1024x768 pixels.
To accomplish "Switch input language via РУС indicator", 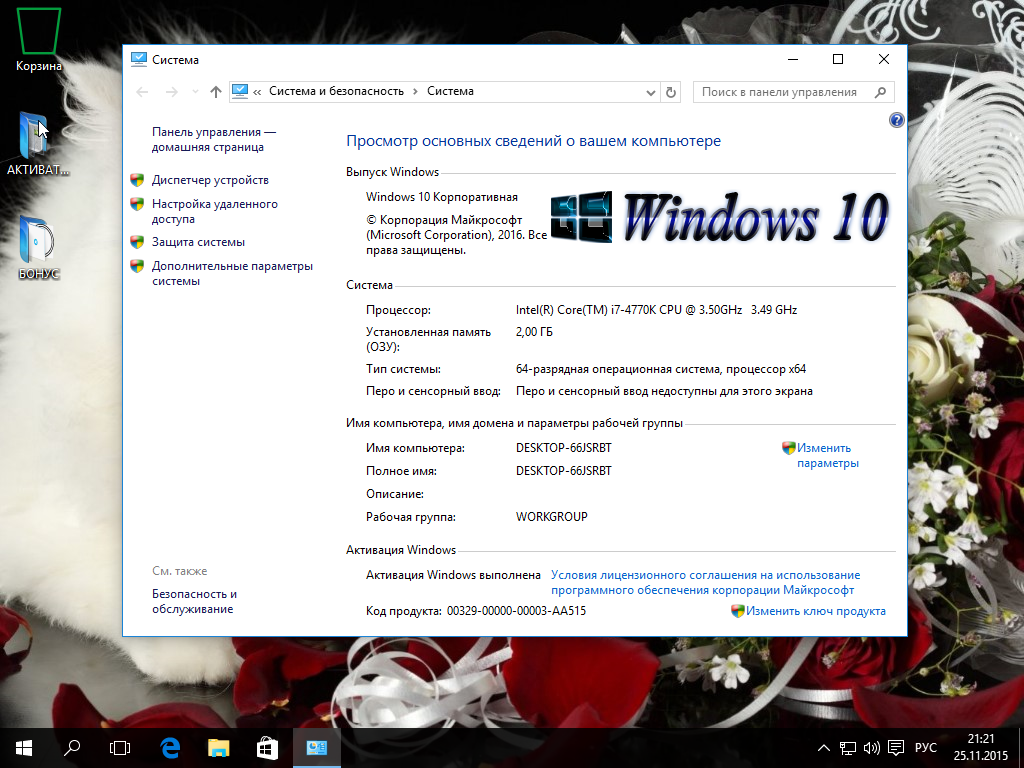I will (925, 748).
